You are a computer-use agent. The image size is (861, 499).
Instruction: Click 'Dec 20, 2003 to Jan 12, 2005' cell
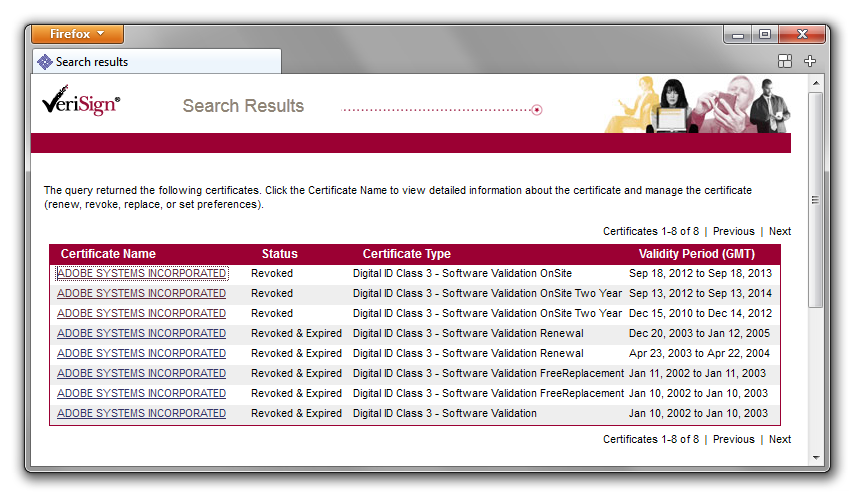[x=699, y=334]
